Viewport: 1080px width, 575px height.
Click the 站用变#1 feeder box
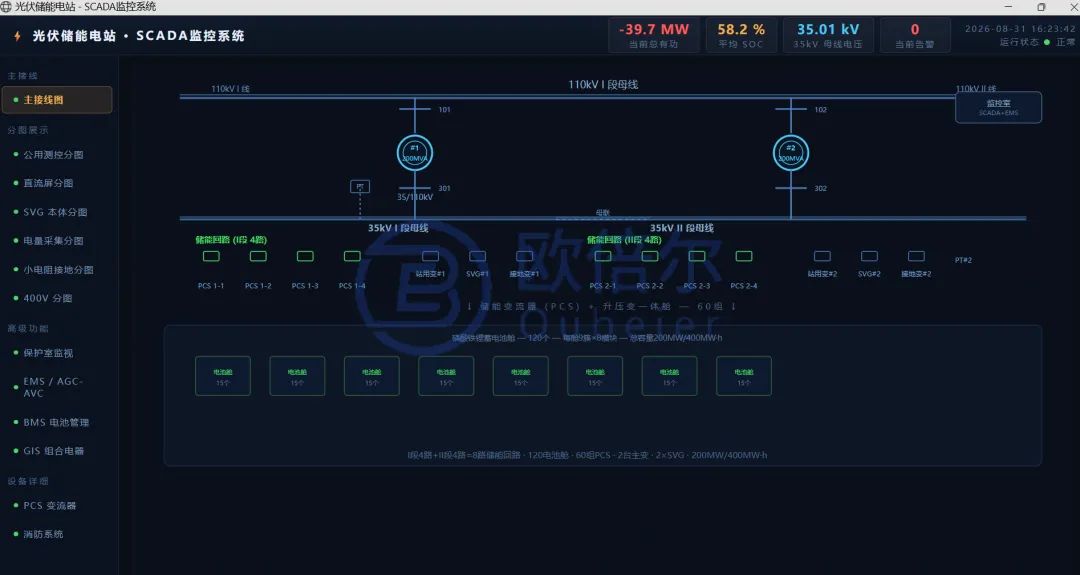(430, 256)
